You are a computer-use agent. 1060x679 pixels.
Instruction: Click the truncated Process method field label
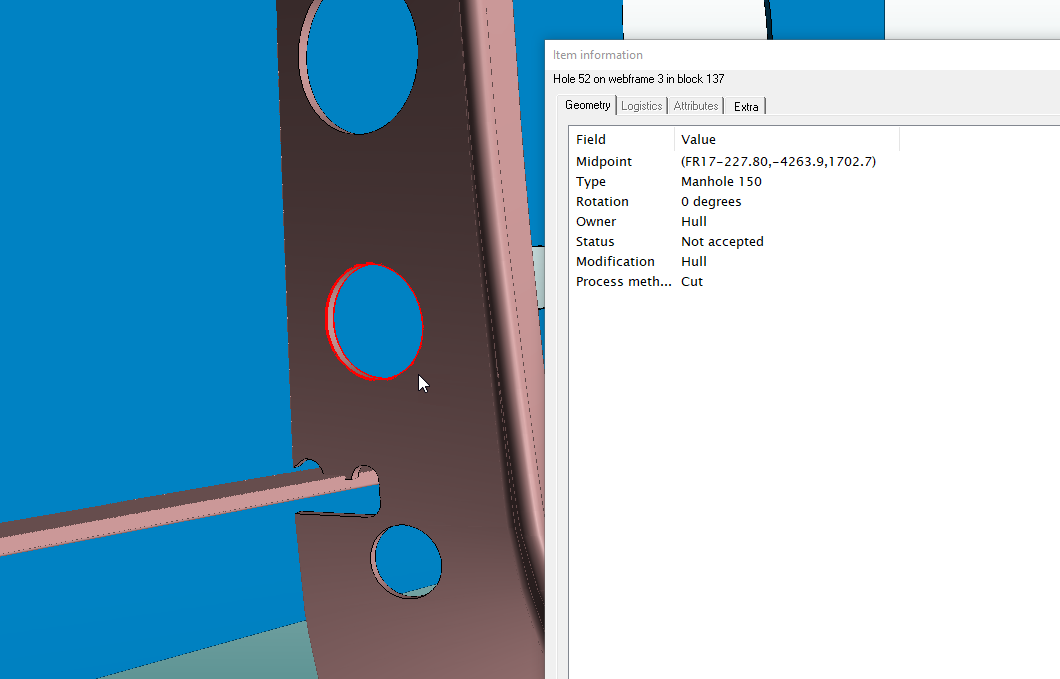[623, 282]
